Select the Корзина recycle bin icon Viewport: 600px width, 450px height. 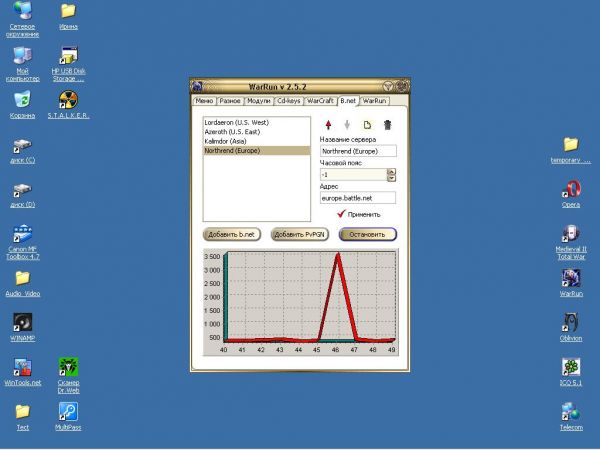coord(22,105)
